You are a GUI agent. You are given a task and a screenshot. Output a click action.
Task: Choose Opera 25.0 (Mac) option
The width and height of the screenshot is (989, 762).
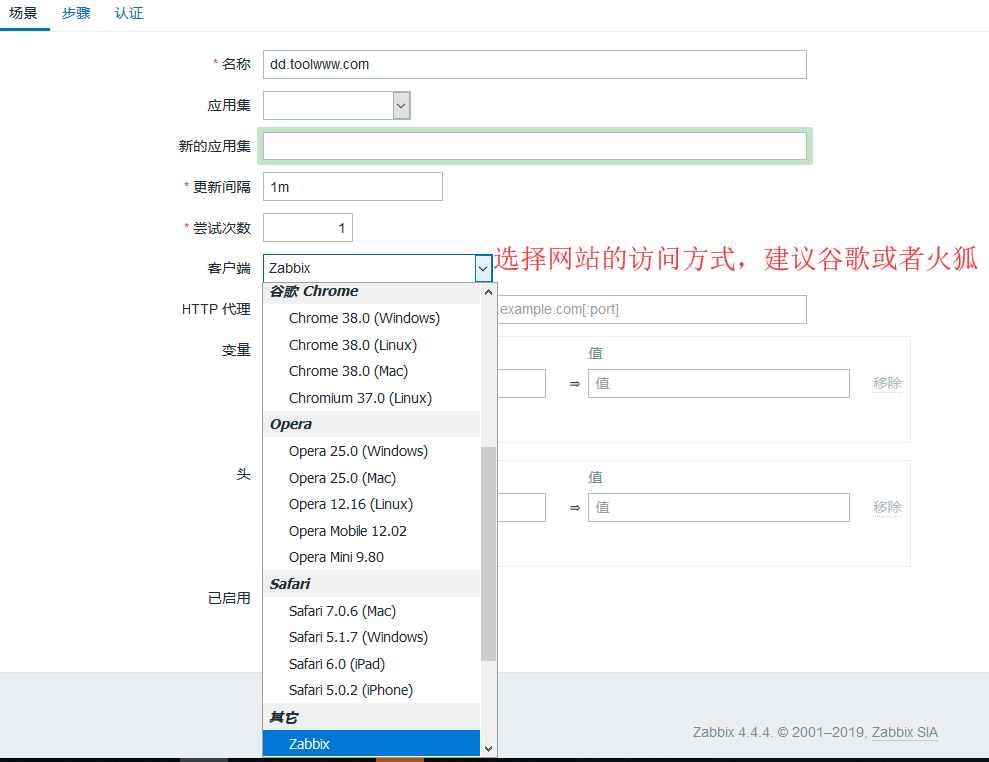pyautogui.click(x=371, y=478)
